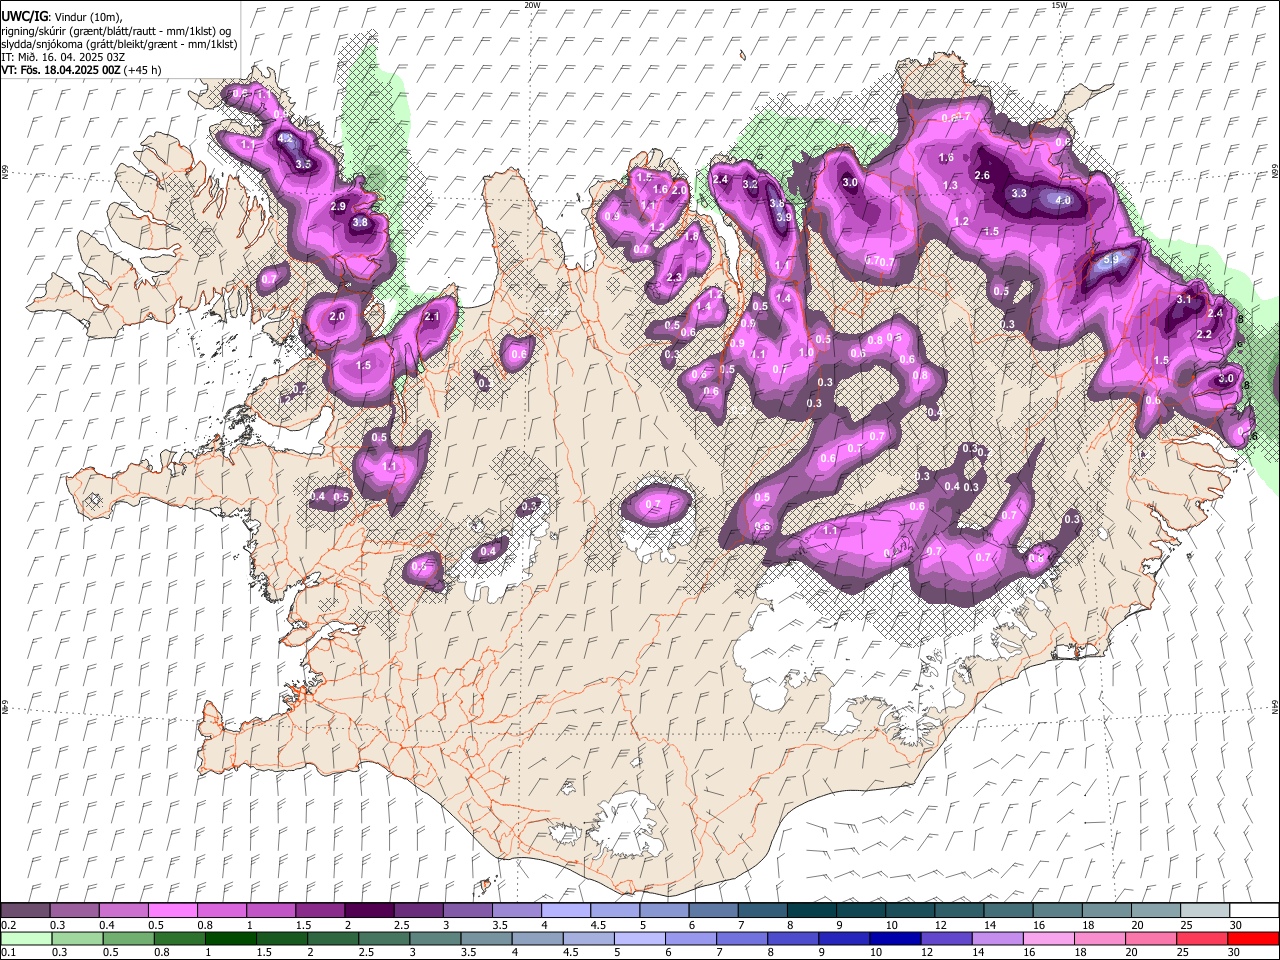Click the 'UWC/IG: Vindur (10m)' title text
This screenshot has width=1280, height=960.
(62, 17)
